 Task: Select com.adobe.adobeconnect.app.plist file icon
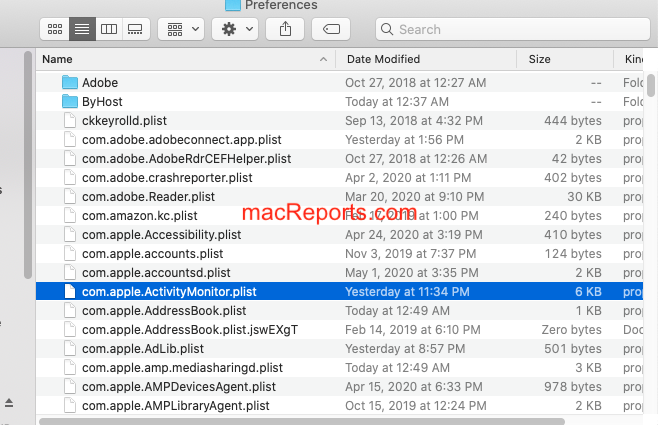point(70,139)
